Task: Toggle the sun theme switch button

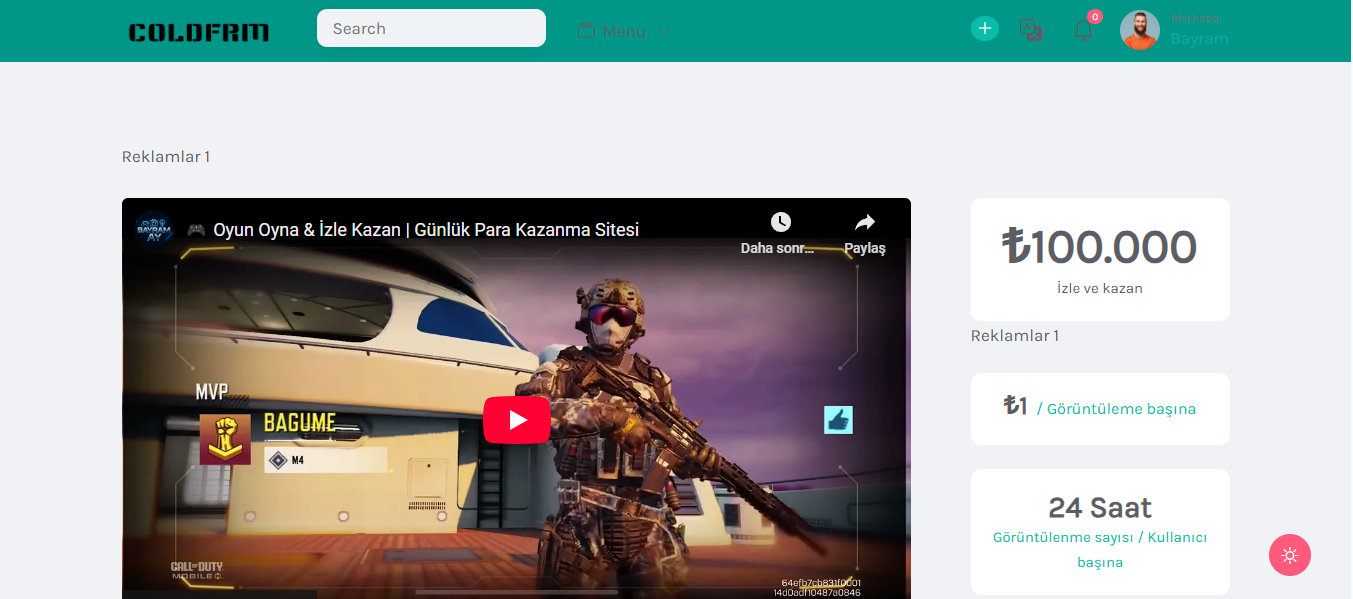Action: pos(1290,555)
